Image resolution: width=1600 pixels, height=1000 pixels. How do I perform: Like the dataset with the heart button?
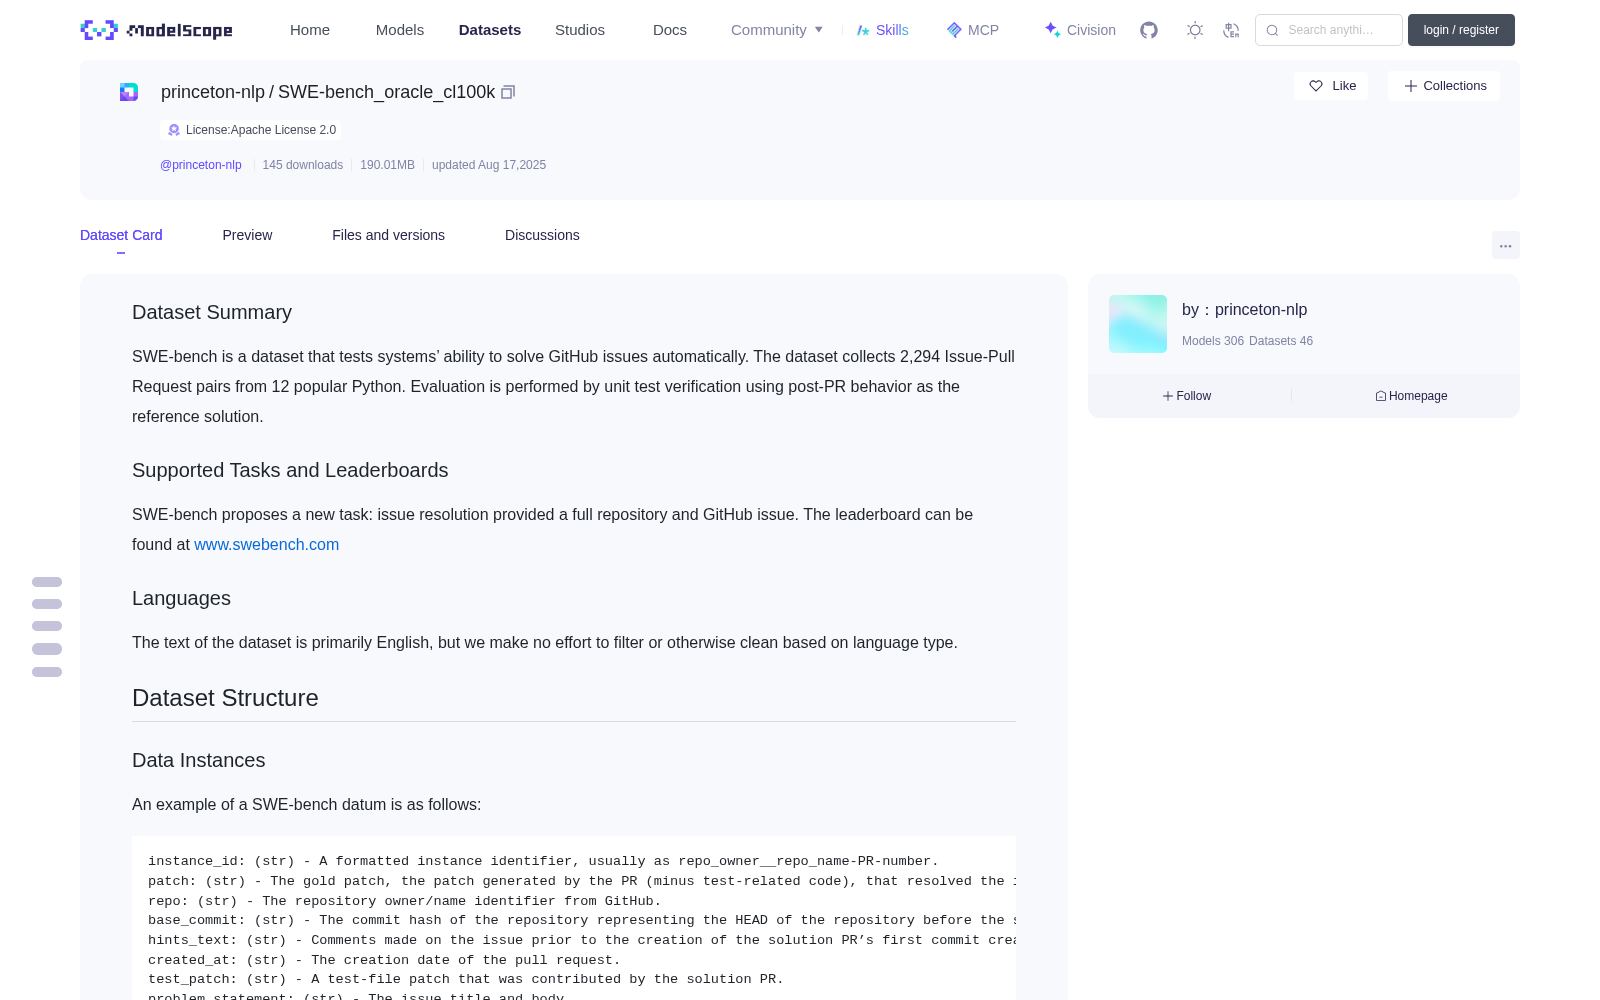coord(1331,86)
